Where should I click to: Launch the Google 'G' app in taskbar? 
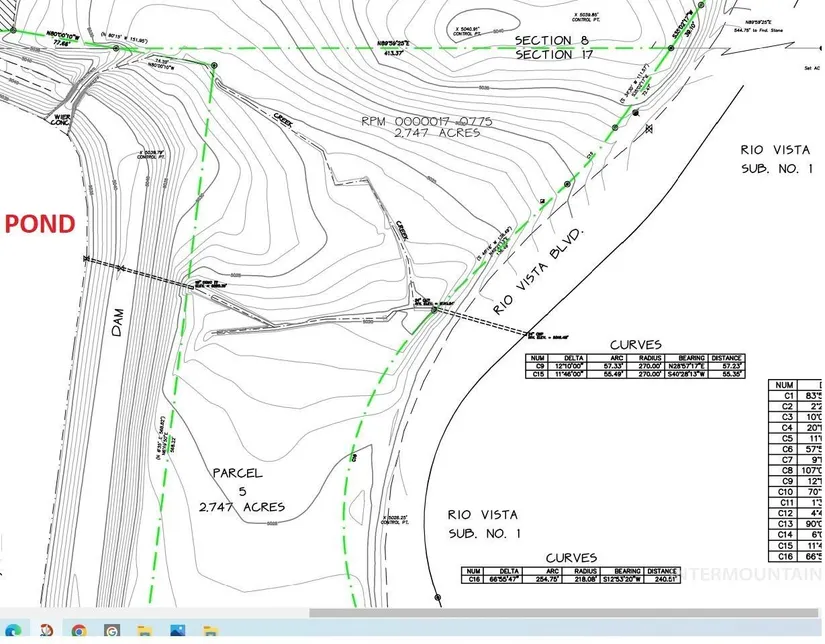pyautogui.click(x=112, y=631)
